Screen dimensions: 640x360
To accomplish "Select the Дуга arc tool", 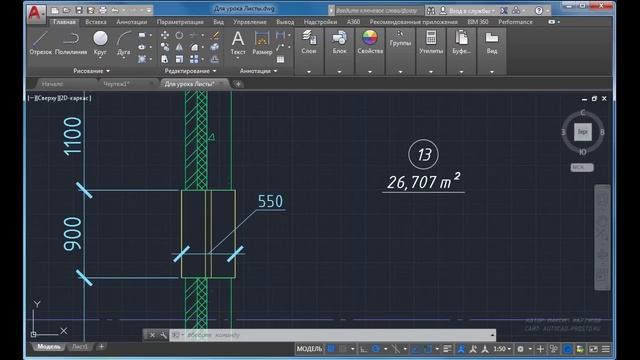I will click(124, 43).
